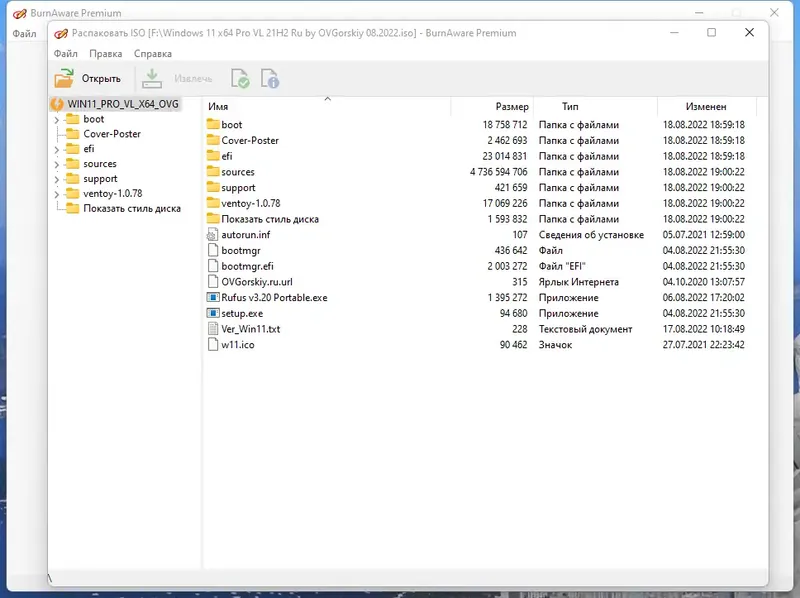This screenshot has height=598, width=800.
Task: Click the Показать стиль диска folder icon in tree
Action: [73, 208]
